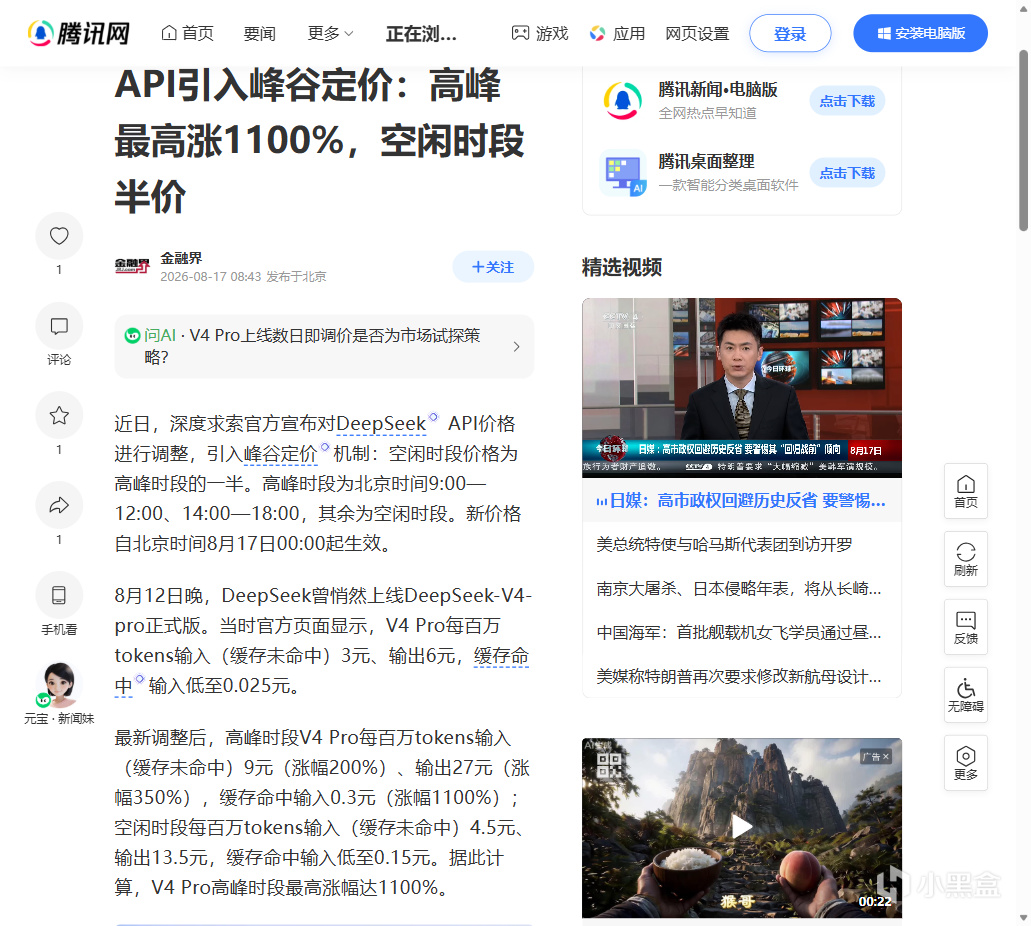Click 精选视频 section heading
This screenshot has width=1031, height=926.
[621, 267]
